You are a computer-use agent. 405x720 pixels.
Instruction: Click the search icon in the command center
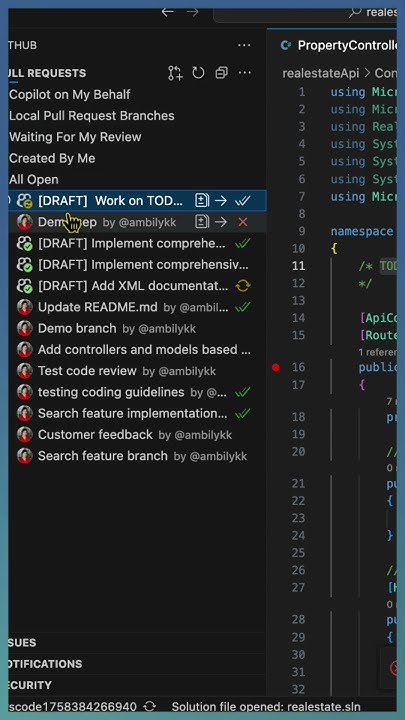355,12
